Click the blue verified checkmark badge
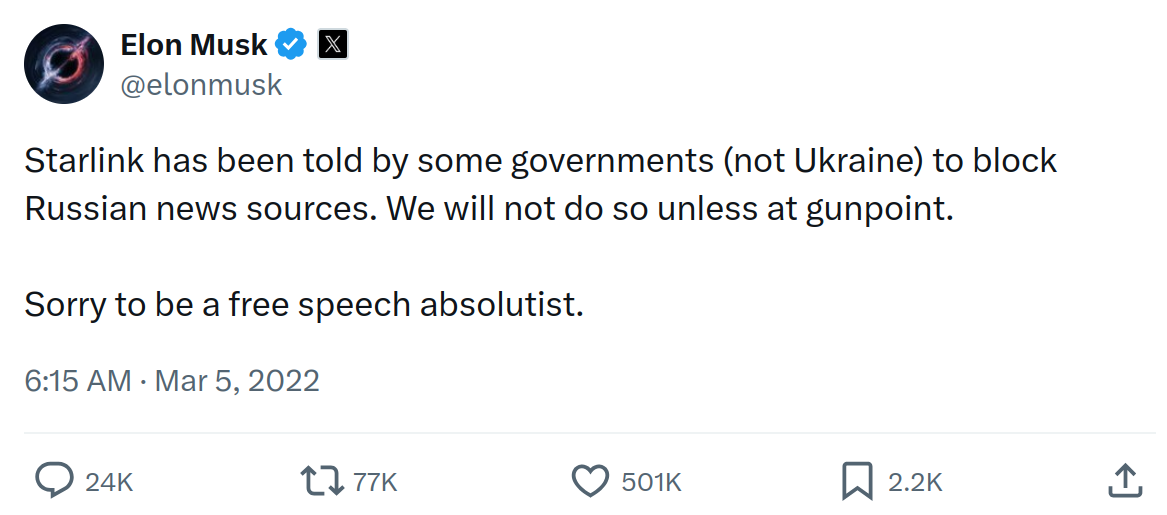Screen dimensions: 1167x515 [291, 45]
